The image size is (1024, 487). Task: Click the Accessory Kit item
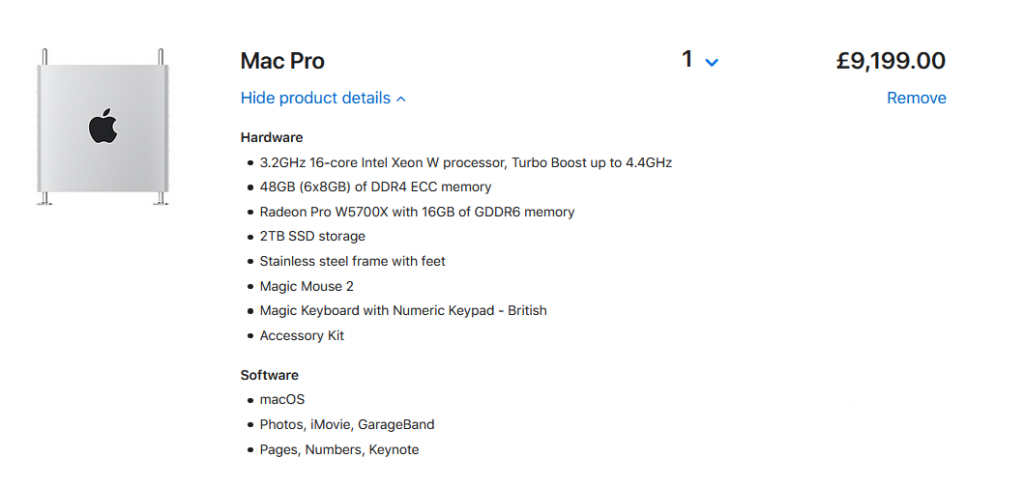pyautogui.click(x=302, y=336)
